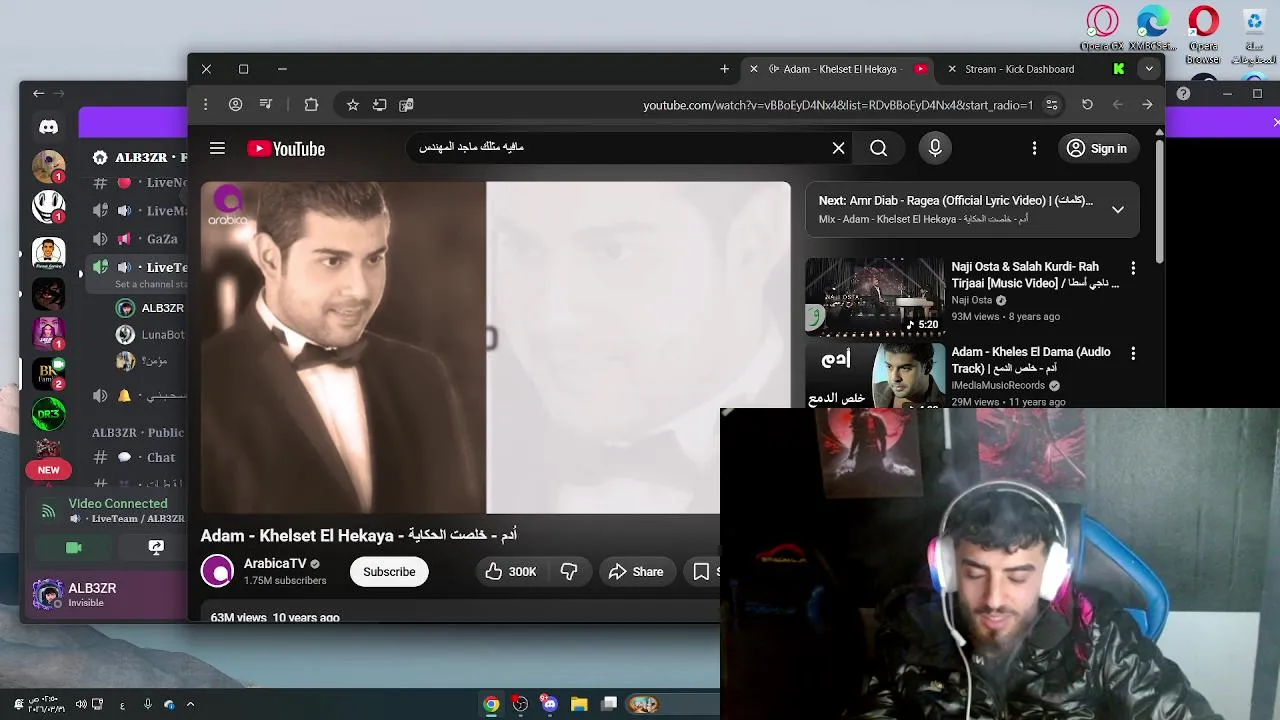This screenshot has height=720, width=1280.
Task: Toggle taskbar volume speaker icon
Action: pos(81,704)
